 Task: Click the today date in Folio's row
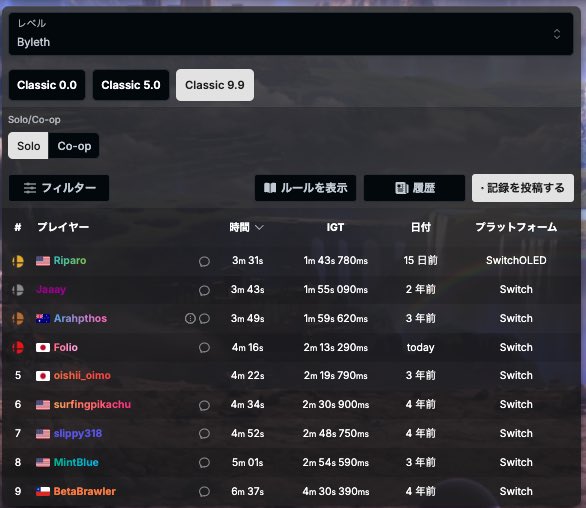pos(420,348)
